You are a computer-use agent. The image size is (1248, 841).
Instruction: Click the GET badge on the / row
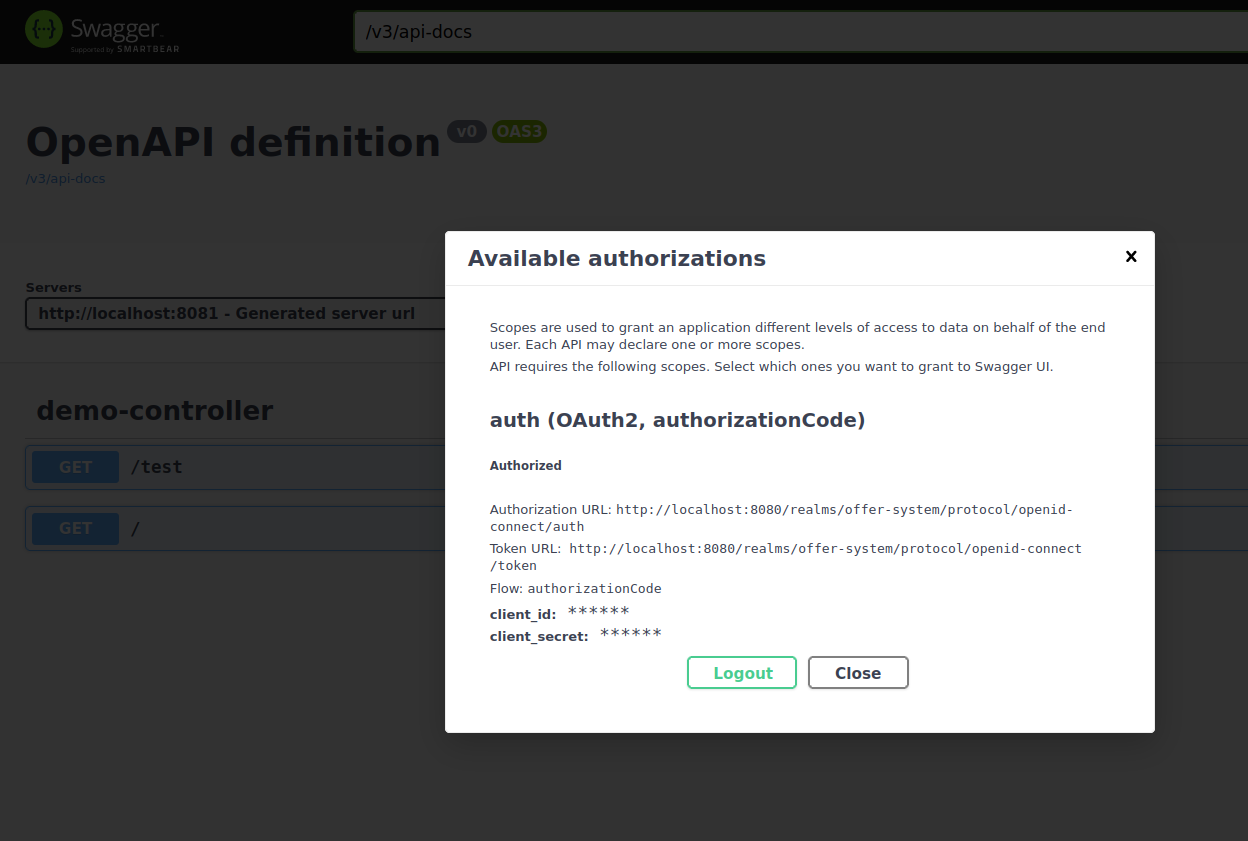tap(75, 528)
